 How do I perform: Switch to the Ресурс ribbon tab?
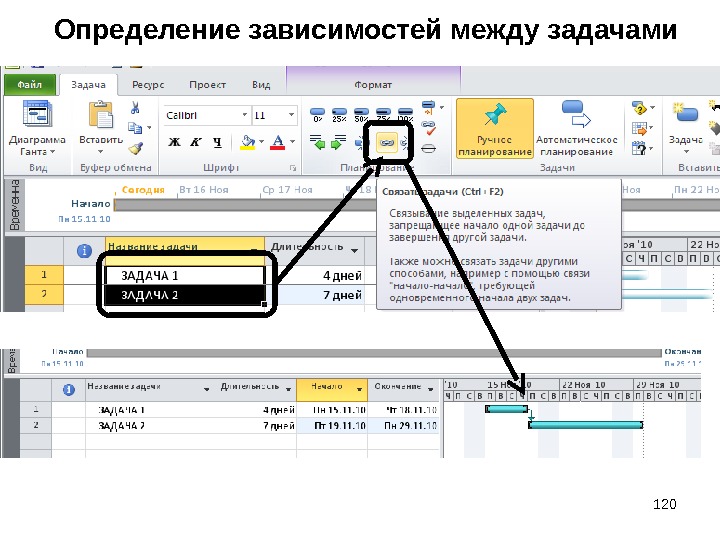coord(148,85)
